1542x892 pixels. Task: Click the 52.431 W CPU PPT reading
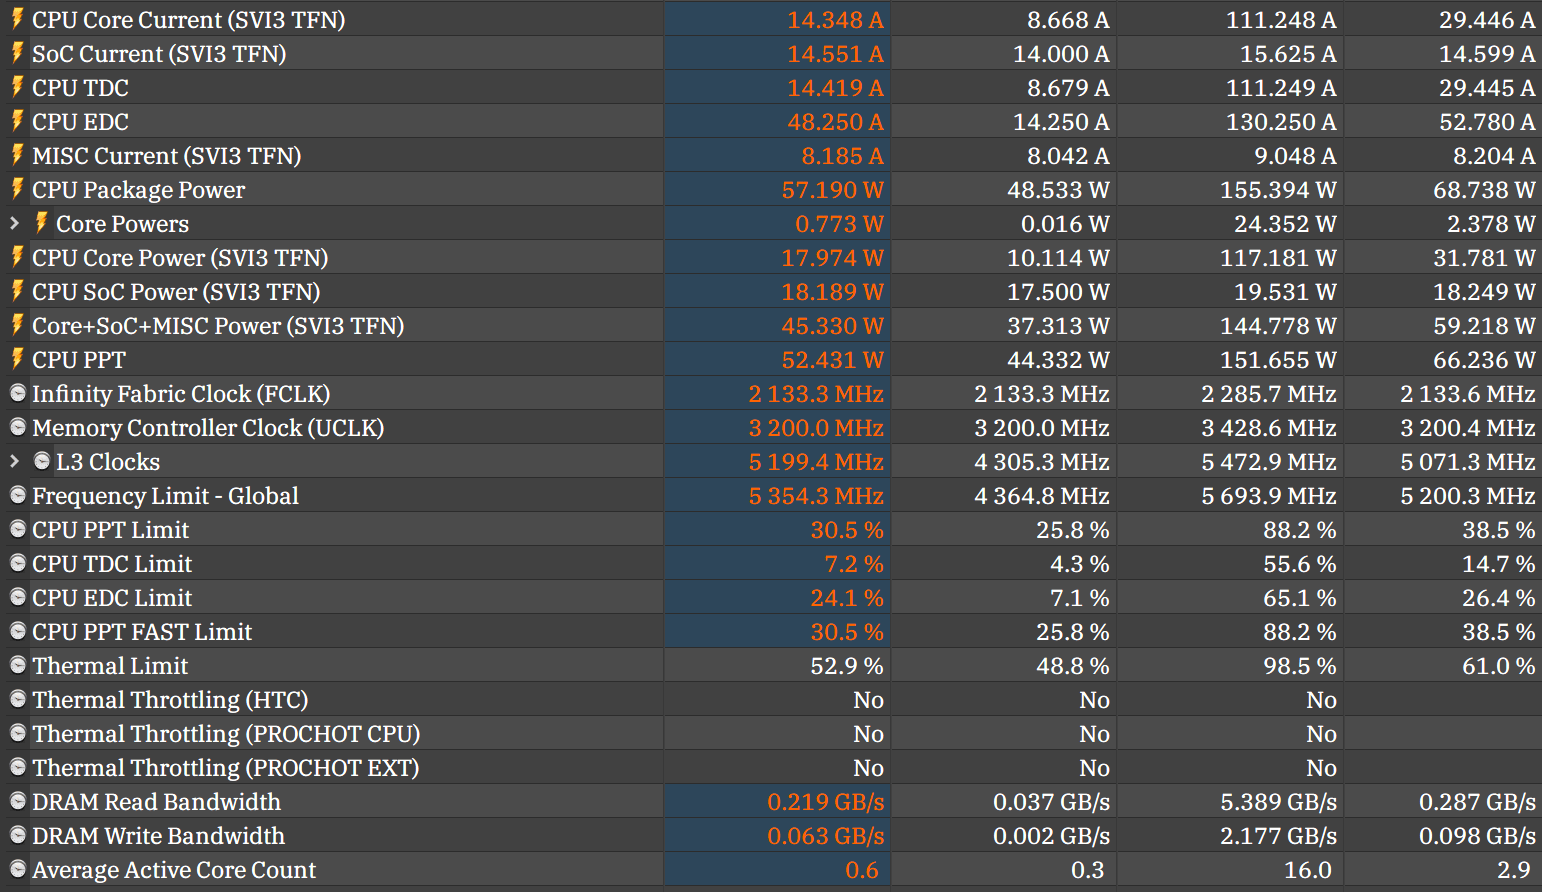[x=832, y=359]
